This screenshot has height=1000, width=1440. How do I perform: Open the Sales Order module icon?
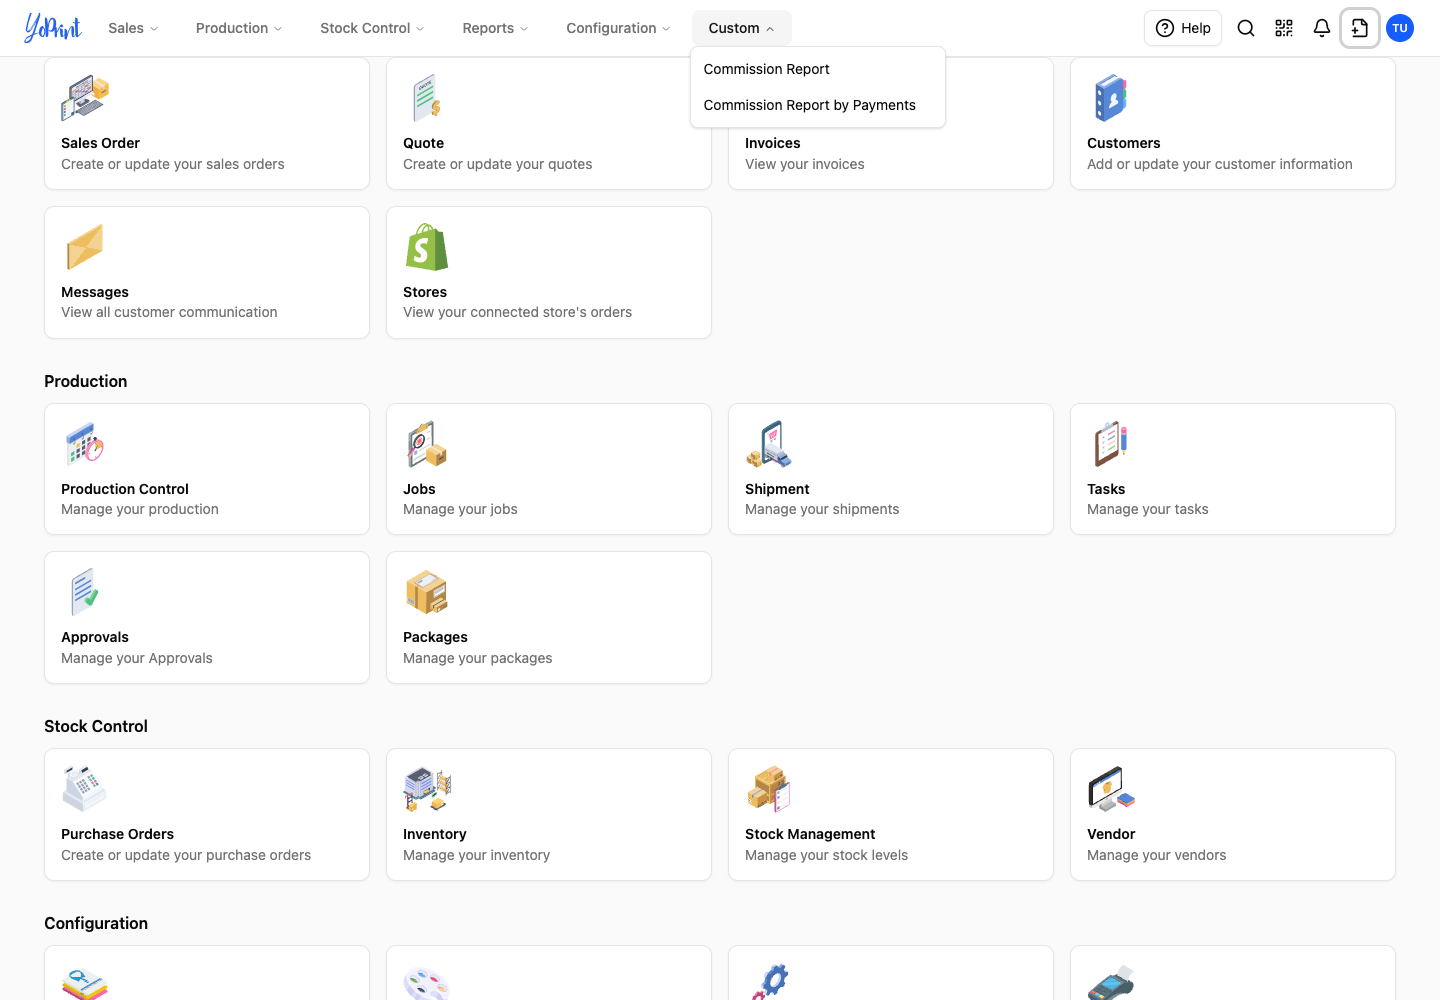(85, 98)
